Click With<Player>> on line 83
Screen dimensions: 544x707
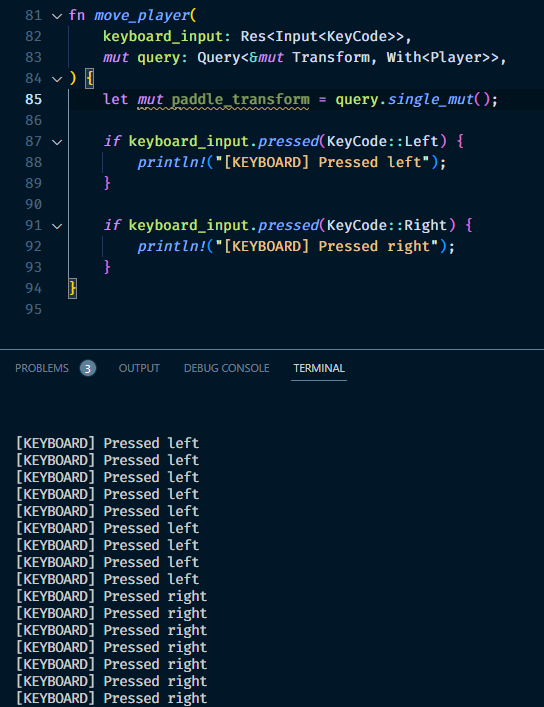[443, 58]
